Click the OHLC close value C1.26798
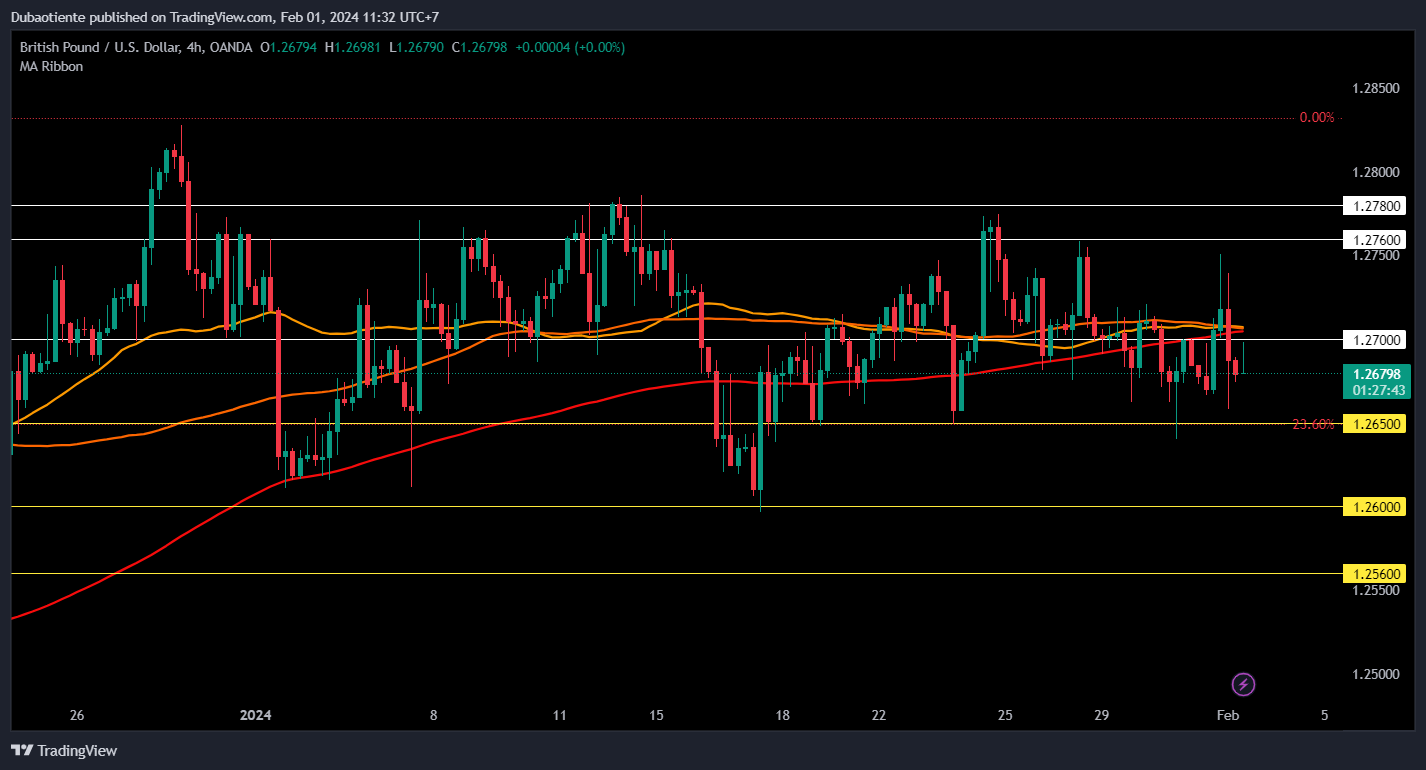This screenshot has width=1426, height=770. (480, 47)
